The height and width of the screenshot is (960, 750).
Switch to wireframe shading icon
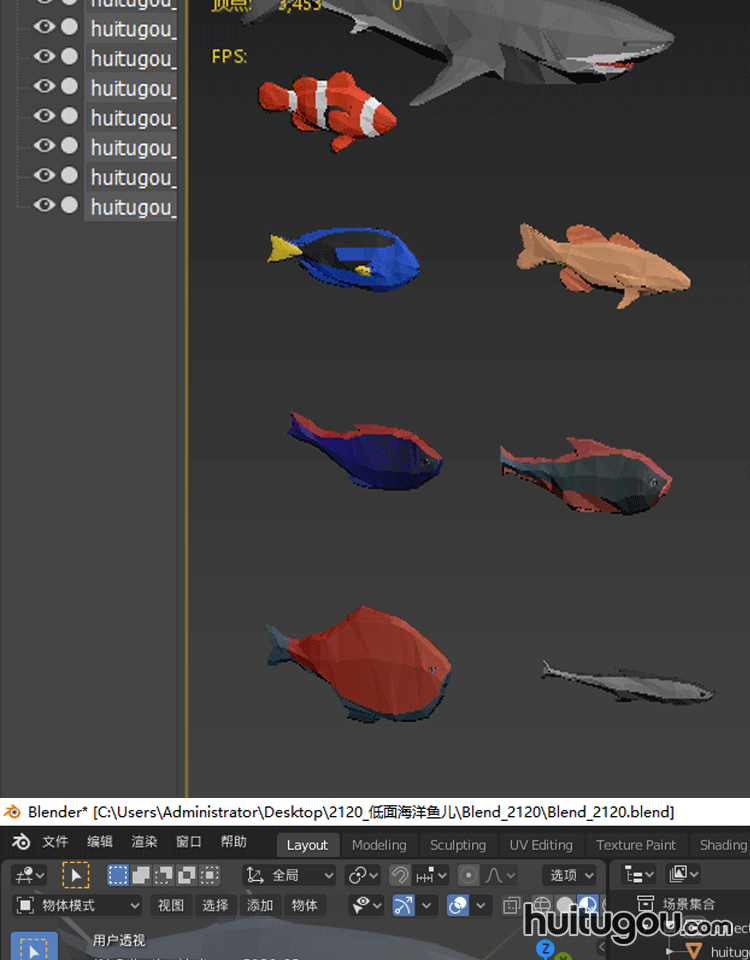click(542, 906)
